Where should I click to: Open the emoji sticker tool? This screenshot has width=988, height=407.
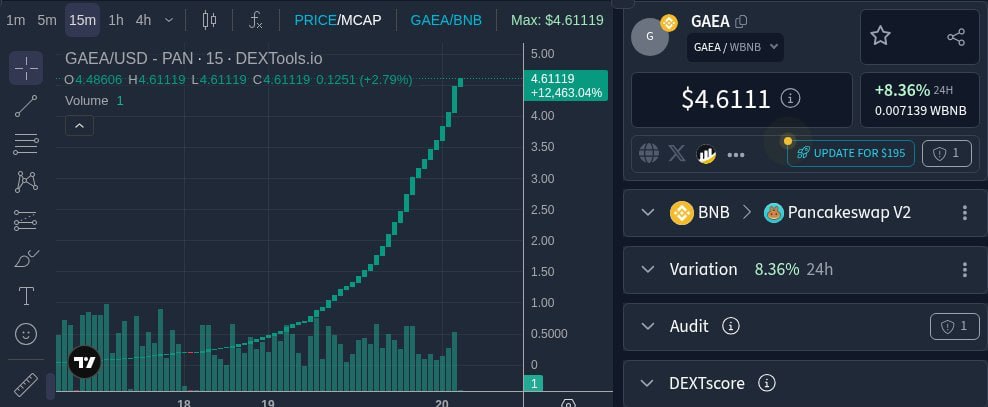[26, 334]
